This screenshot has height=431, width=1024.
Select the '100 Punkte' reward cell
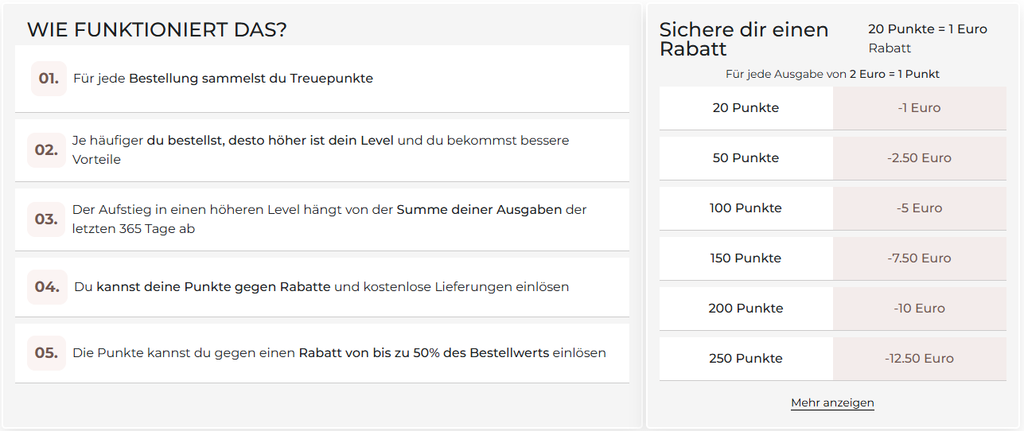tap(746, 208)
